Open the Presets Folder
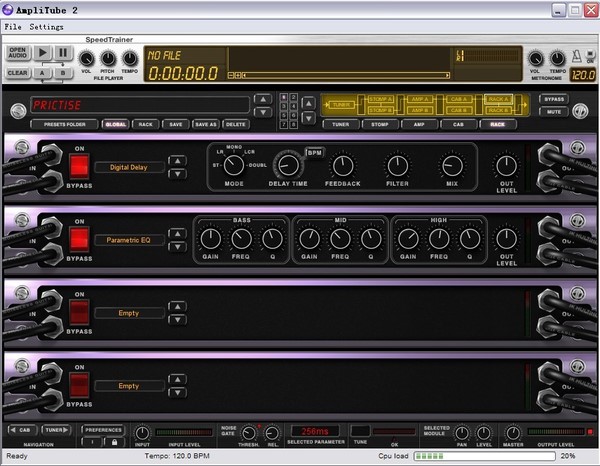600x466 pixels. coord(64,124)
